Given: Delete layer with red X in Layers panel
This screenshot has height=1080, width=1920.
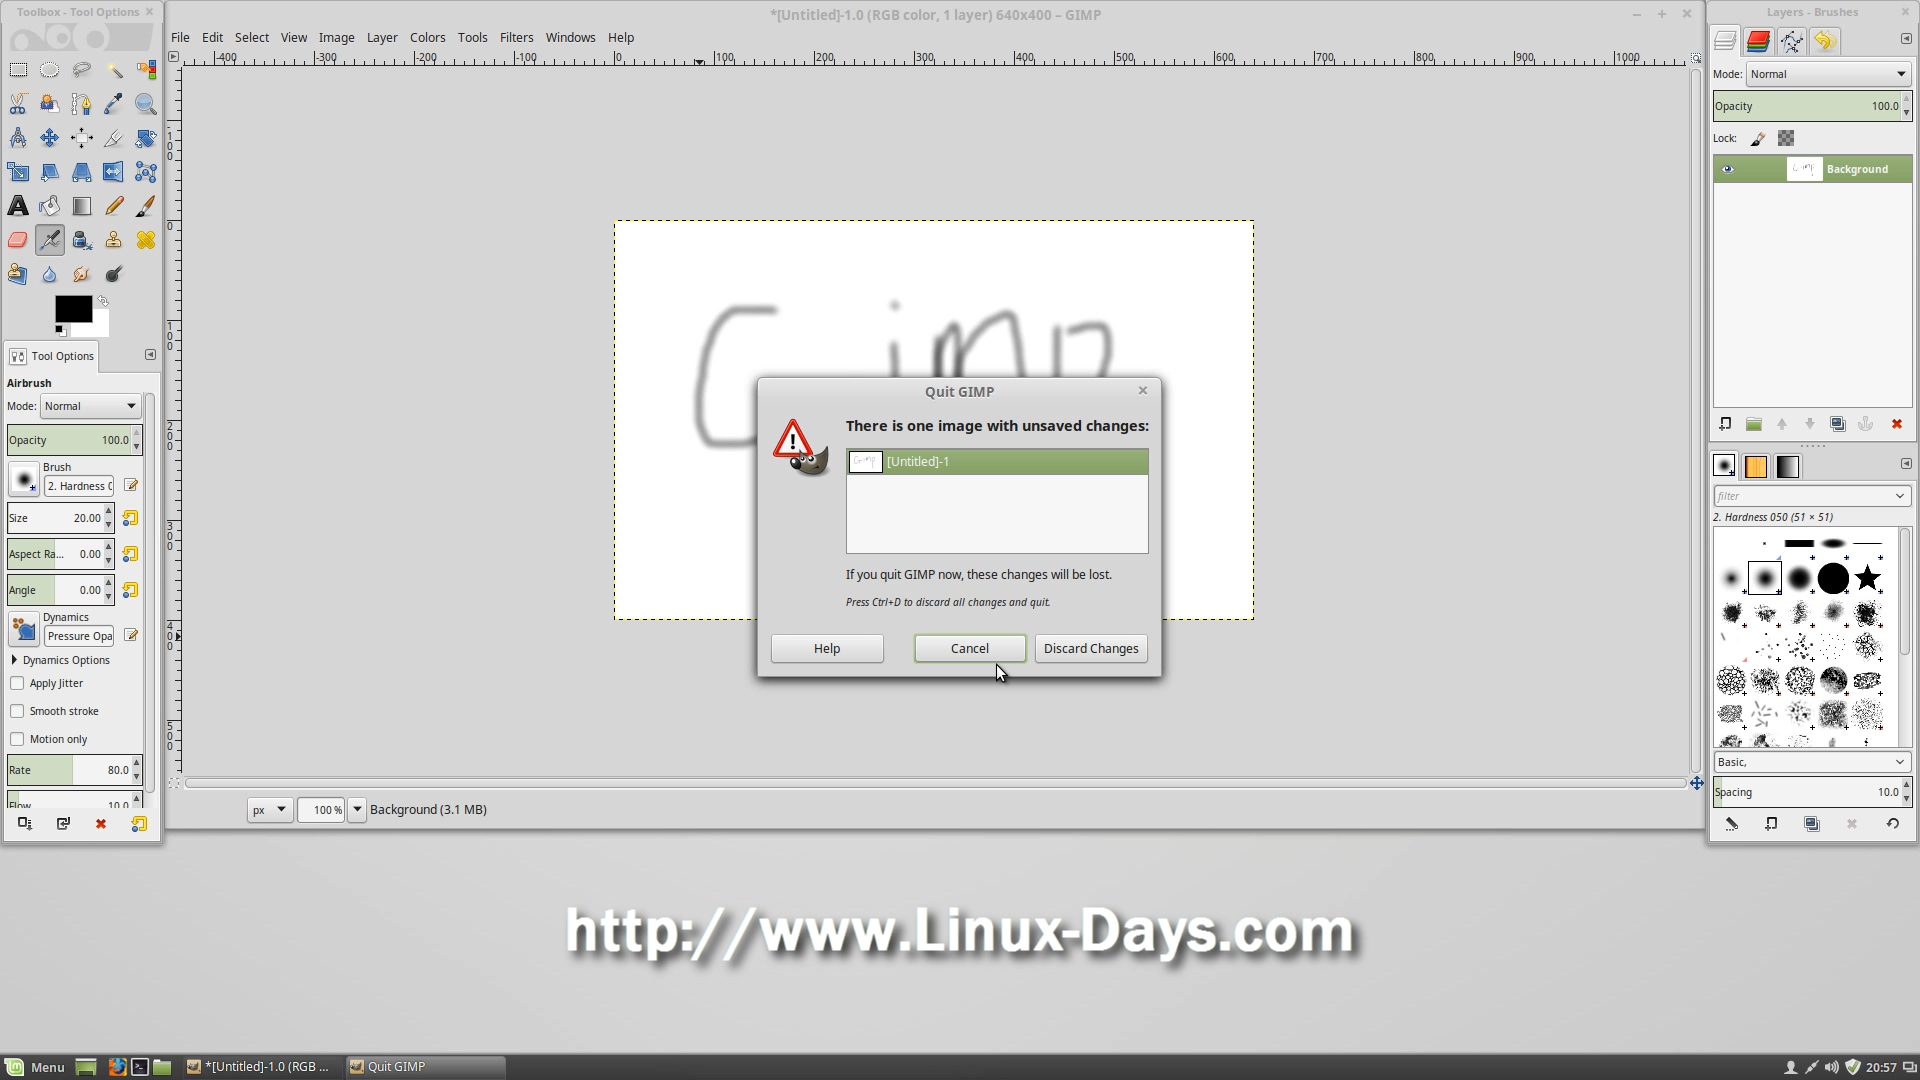Looking at the screenshot, I should coord(1896,425).
